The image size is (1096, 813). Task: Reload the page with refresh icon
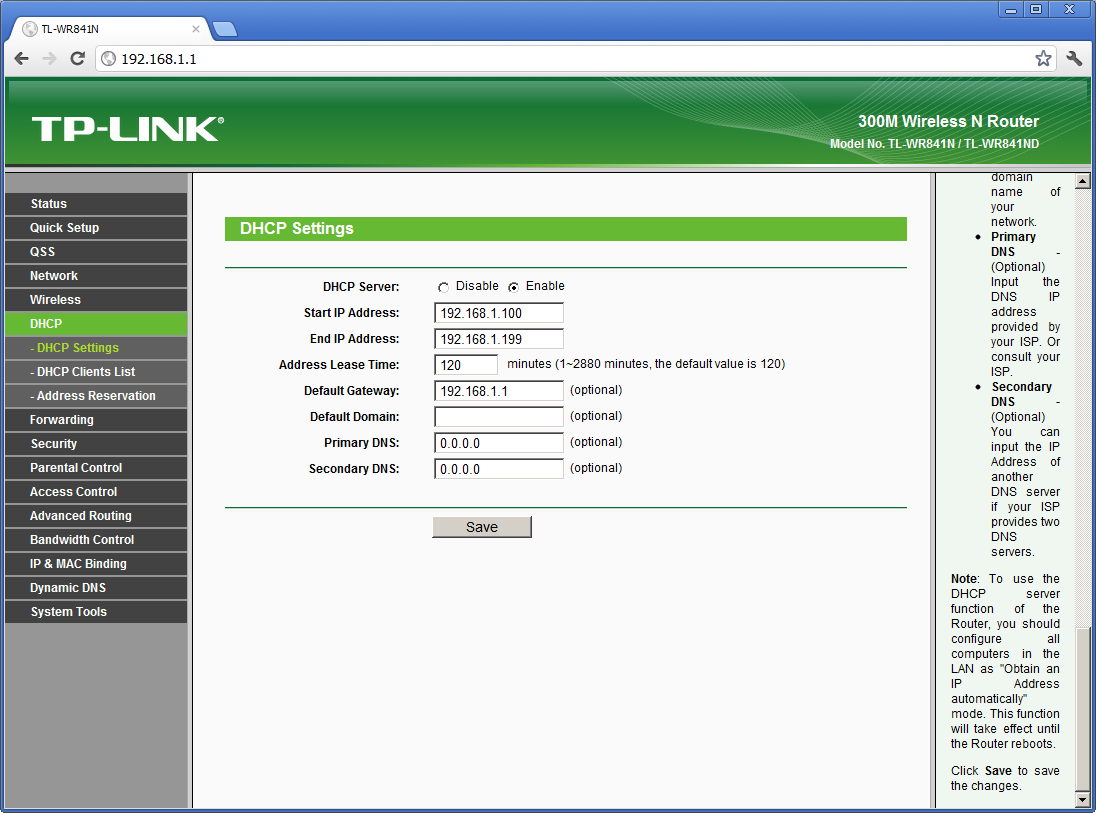click(78, 59)
